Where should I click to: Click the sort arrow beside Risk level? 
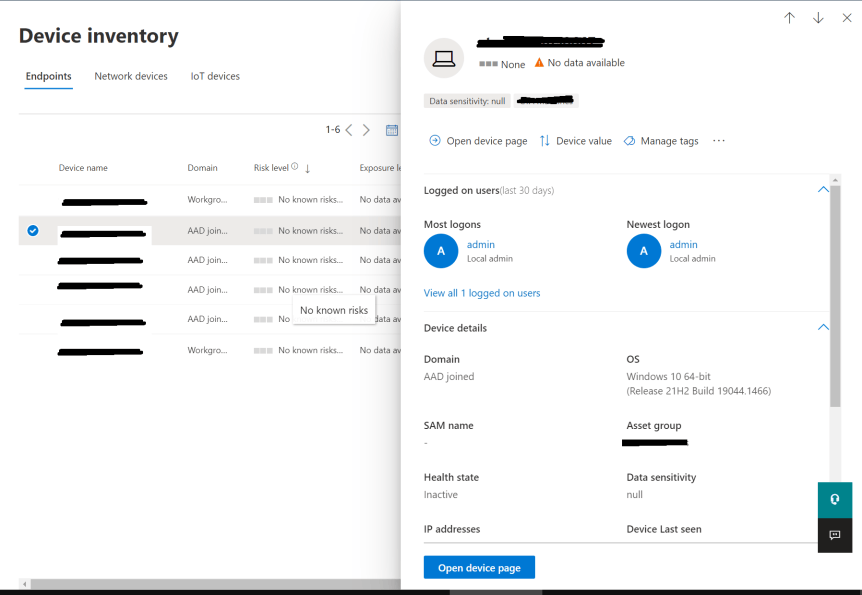pos(307,169)
